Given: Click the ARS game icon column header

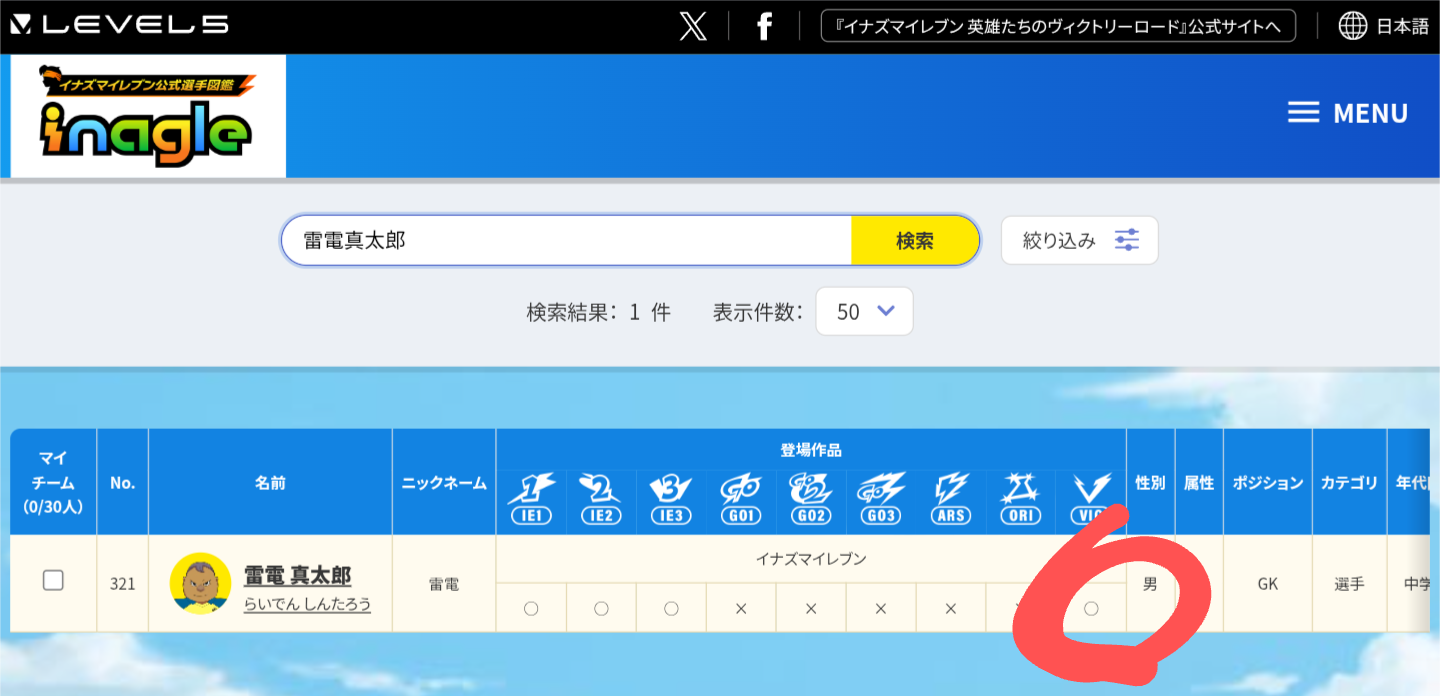Looking at the screenshot, I should [951, 499].
